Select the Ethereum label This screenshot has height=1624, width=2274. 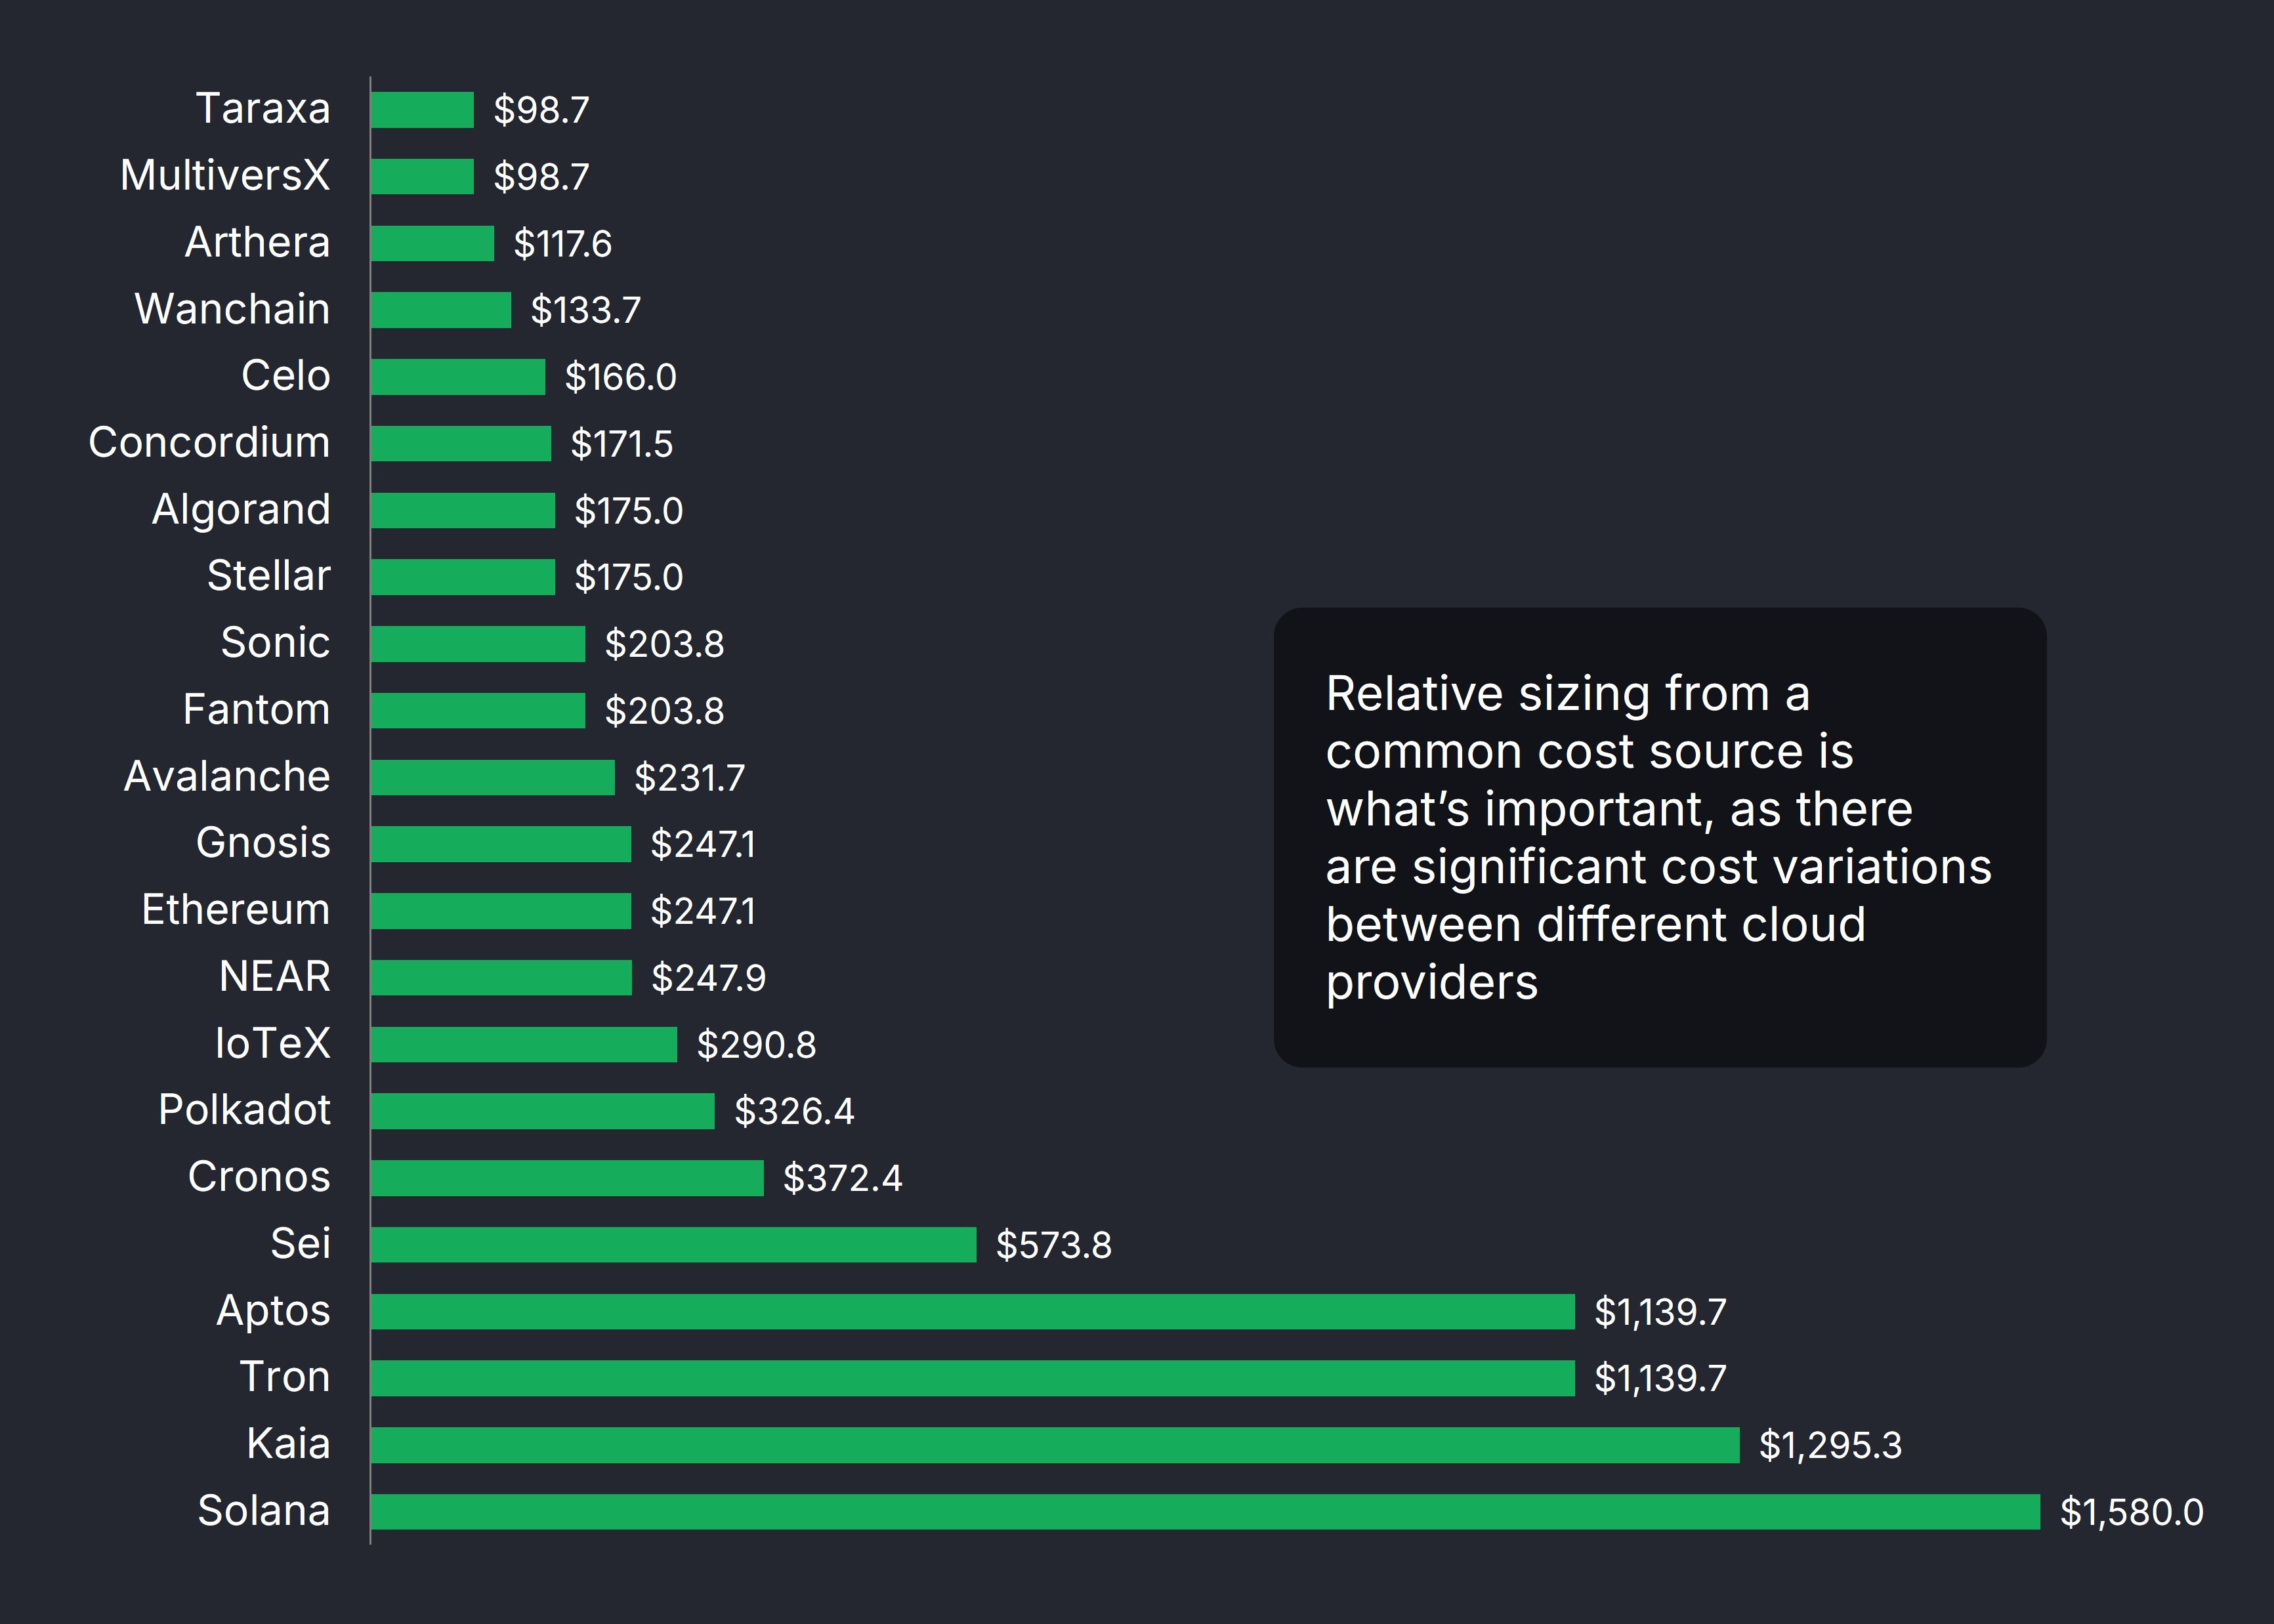236,910
